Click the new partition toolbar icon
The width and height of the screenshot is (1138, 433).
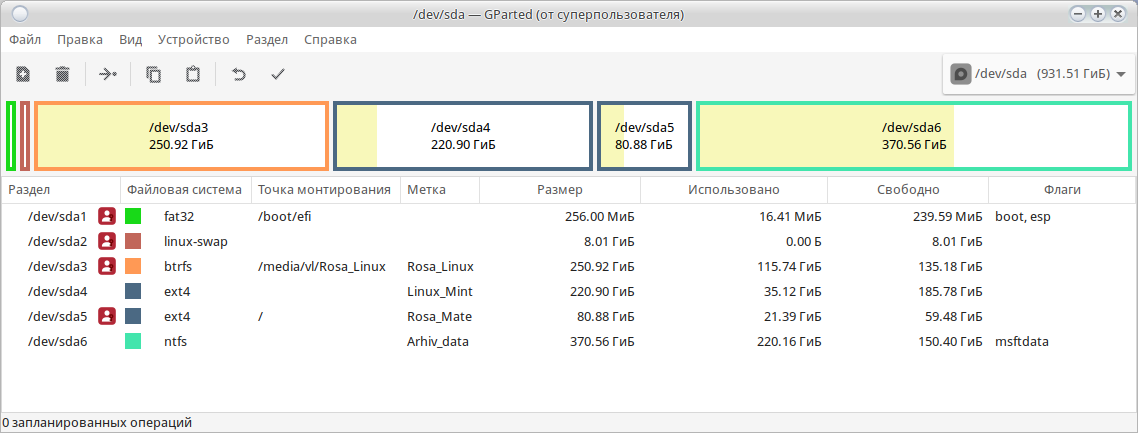23,74
